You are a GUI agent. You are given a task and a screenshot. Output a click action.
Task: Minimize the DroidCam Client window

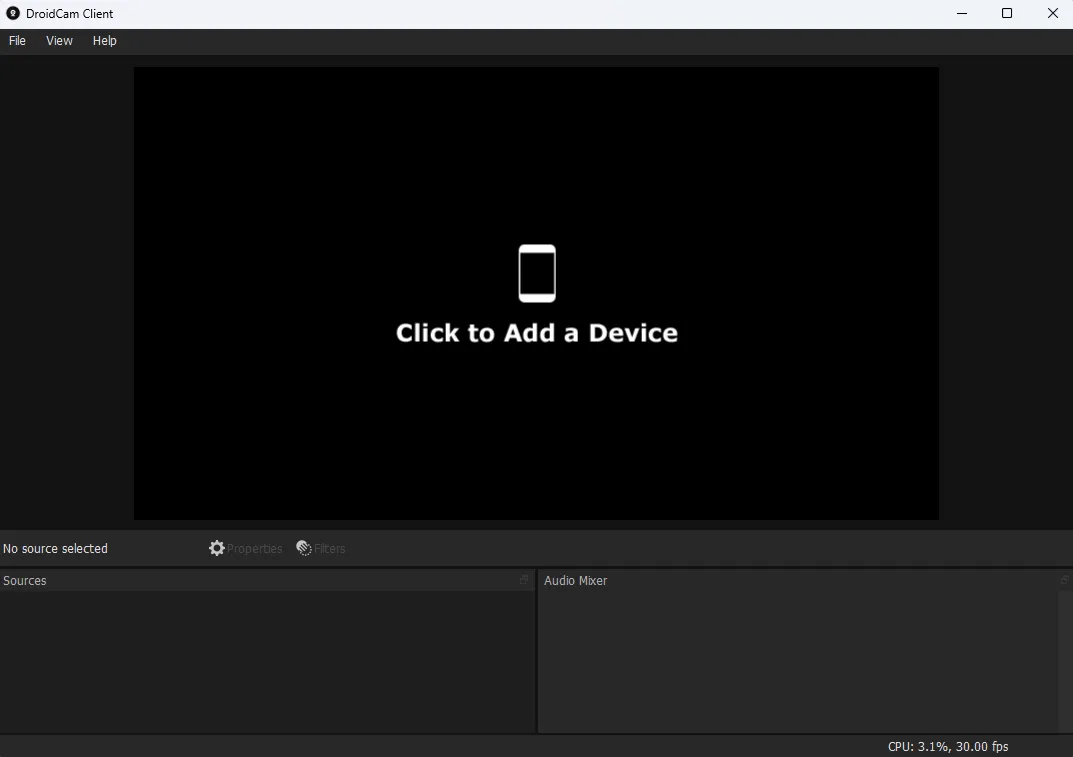click(962, 14)
